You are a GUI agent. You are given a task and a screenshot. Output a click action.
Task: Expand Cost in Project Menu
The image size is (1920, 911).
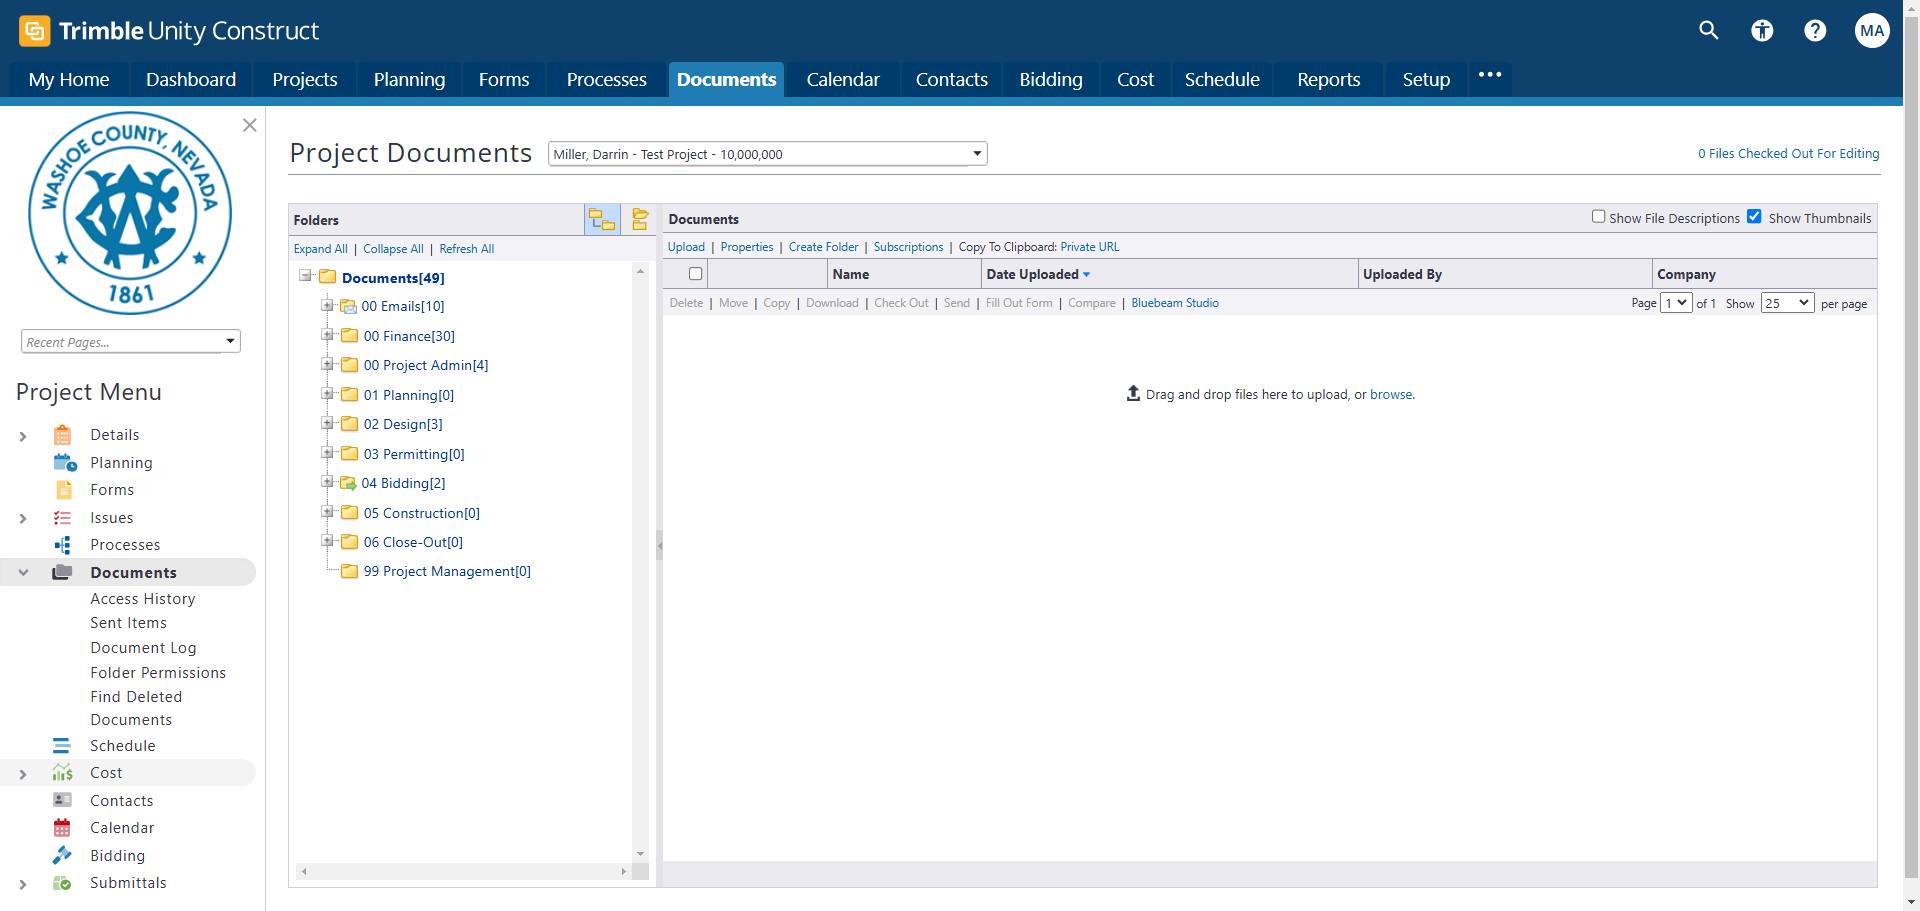[x=23, y=774]
